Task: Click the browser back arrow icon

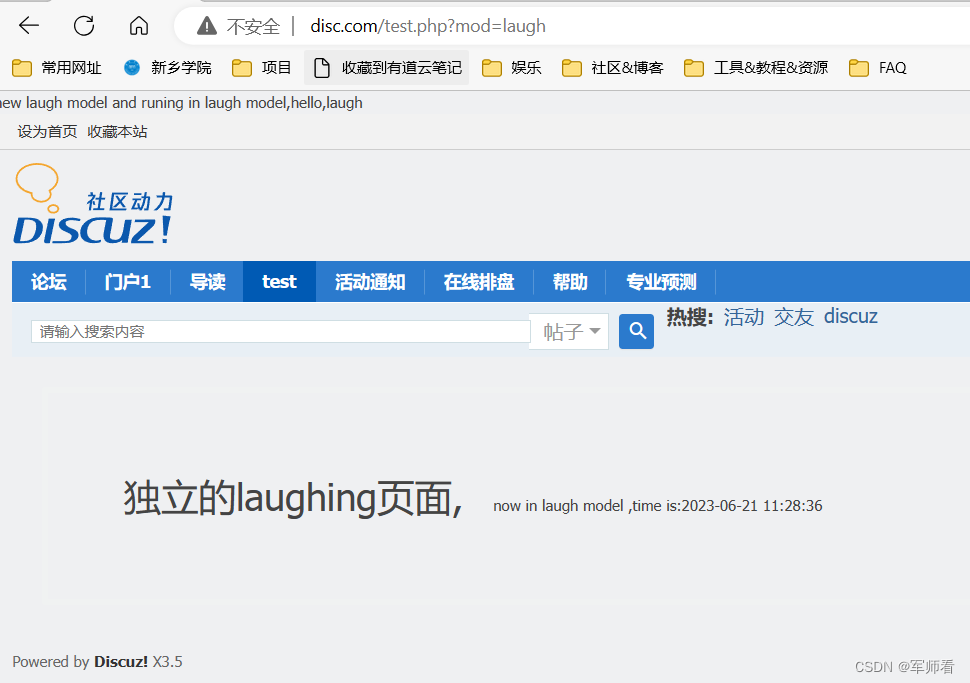Action: [28, 25]
